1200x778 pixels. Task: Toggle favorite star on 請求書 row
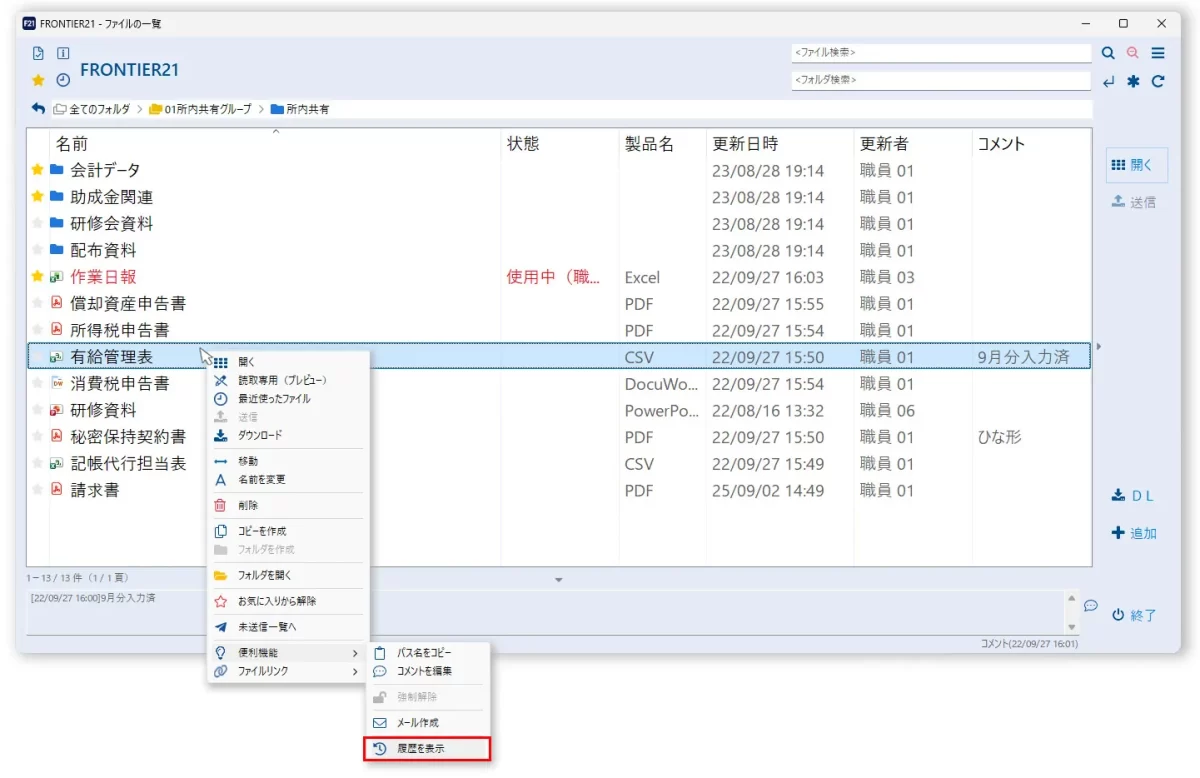click(38, 490)
